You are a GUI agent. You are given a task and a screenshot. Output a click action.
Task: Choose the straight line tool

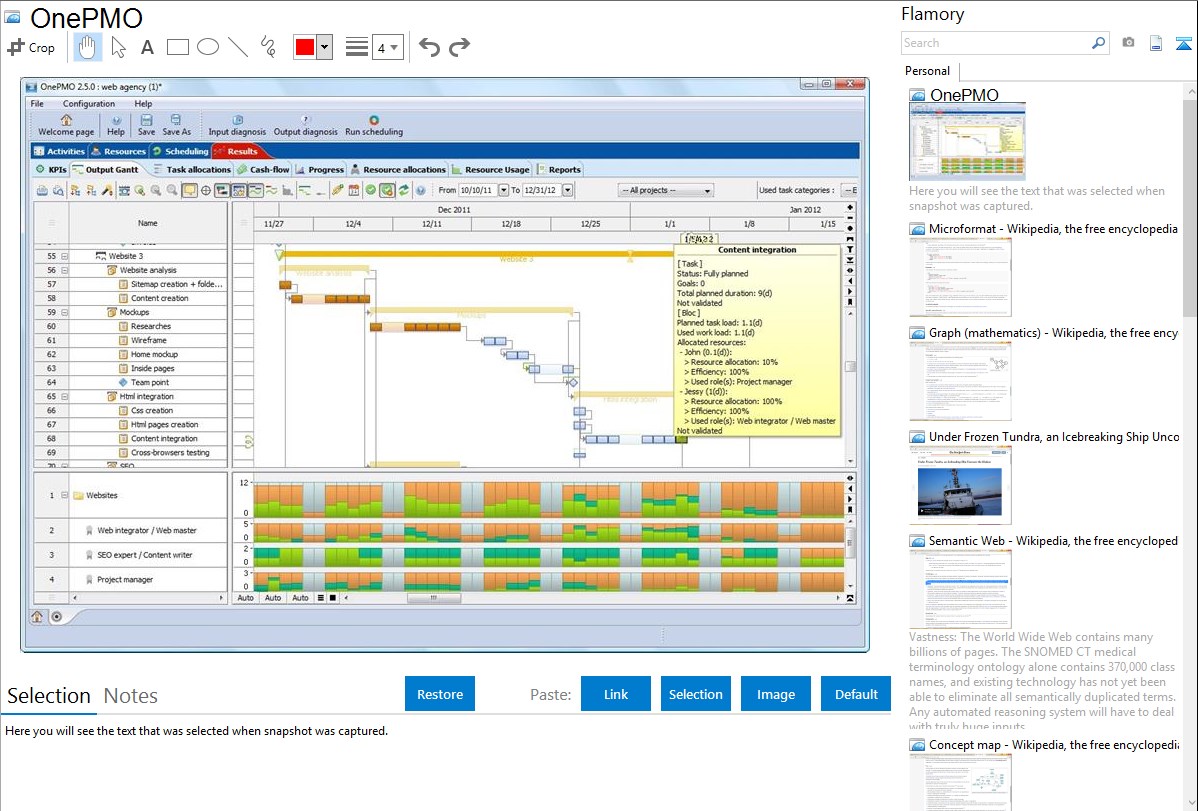coord(238,47)
